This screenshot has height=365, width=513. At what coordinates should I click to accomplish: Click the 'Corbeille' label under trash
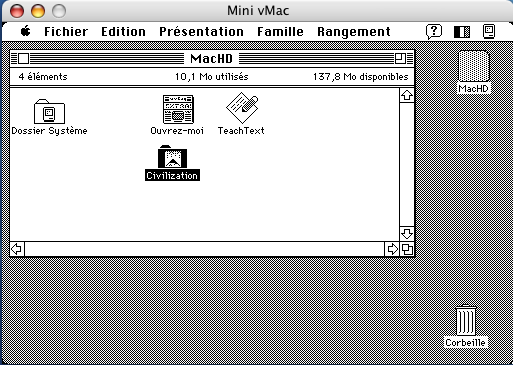[466, 343]
